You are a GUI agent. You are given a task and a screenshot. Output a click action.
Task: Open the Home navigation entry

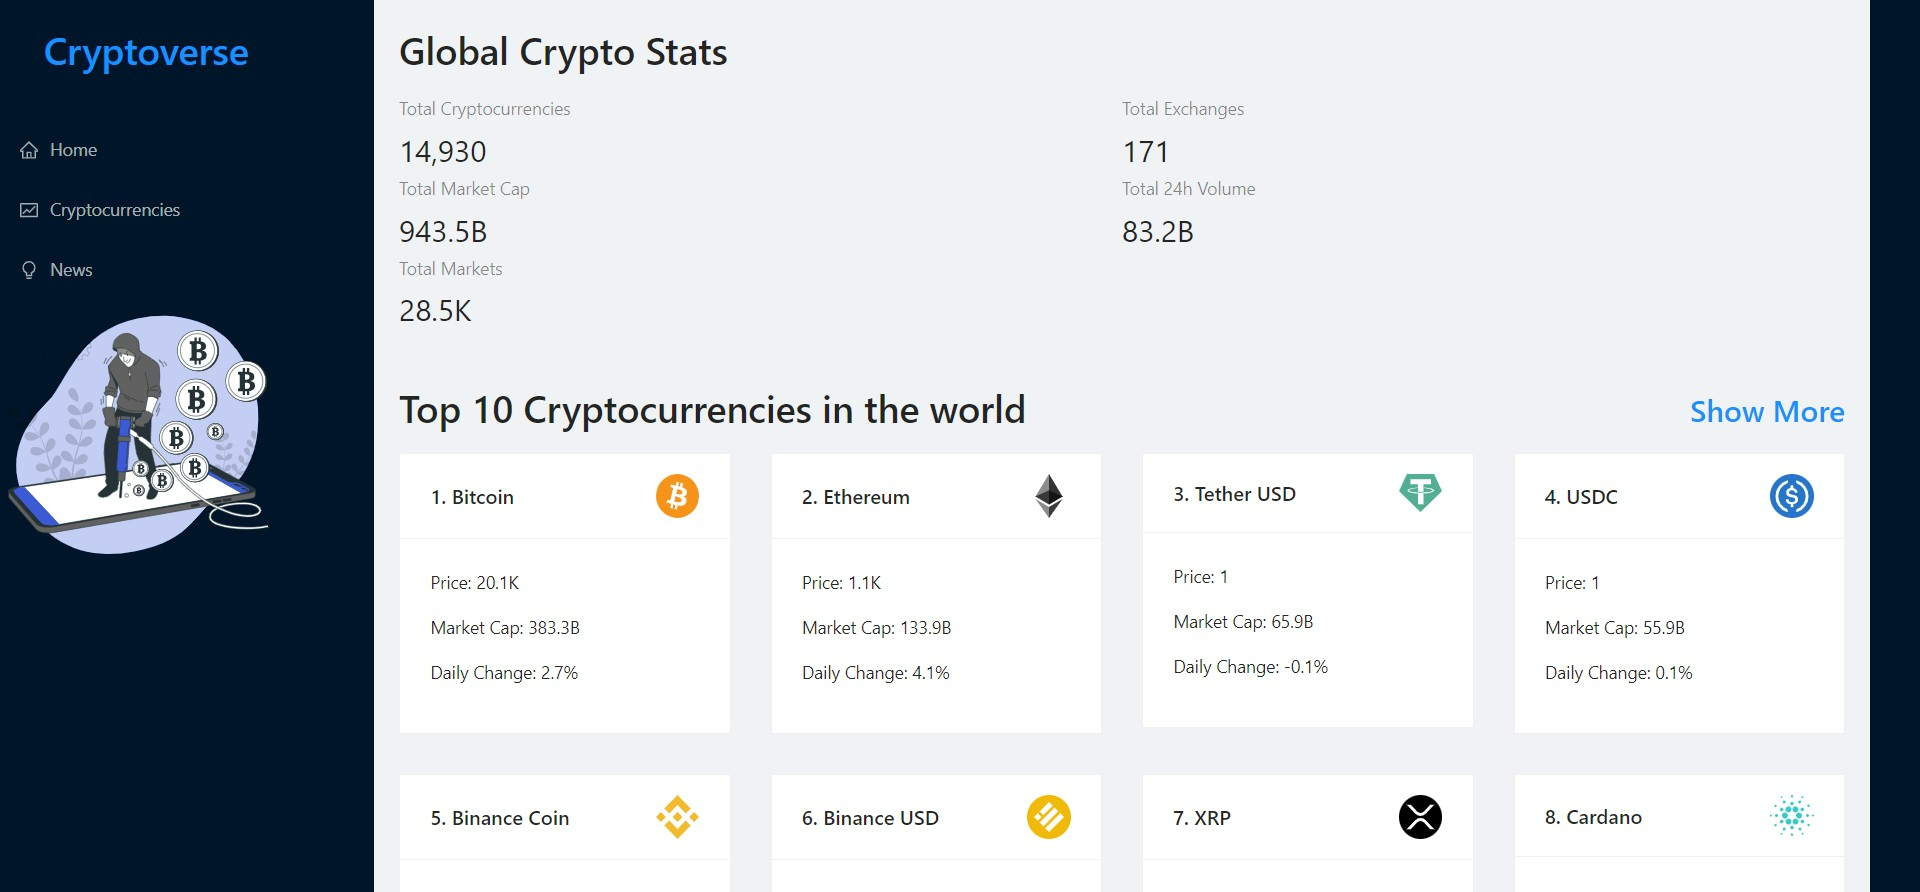pyautogui.click(x=72, y=149)
